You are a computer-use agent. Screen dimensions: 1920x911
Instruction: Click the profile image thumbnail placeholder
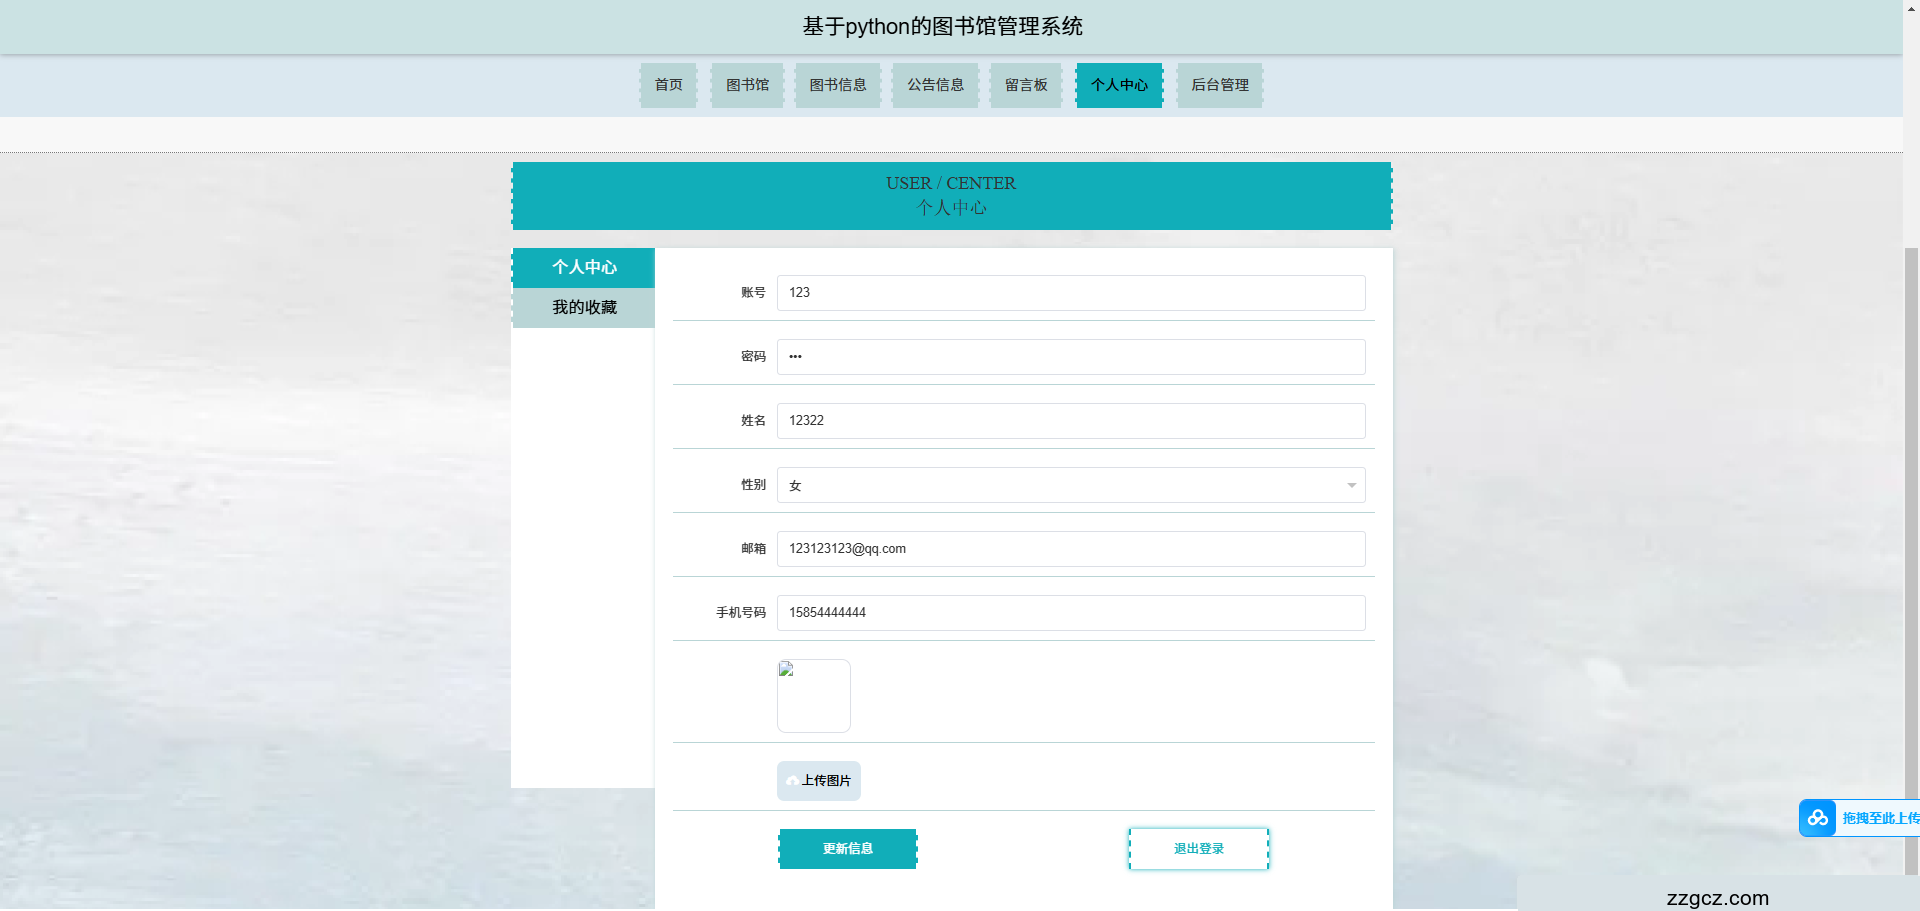click(x=813, y=695)
